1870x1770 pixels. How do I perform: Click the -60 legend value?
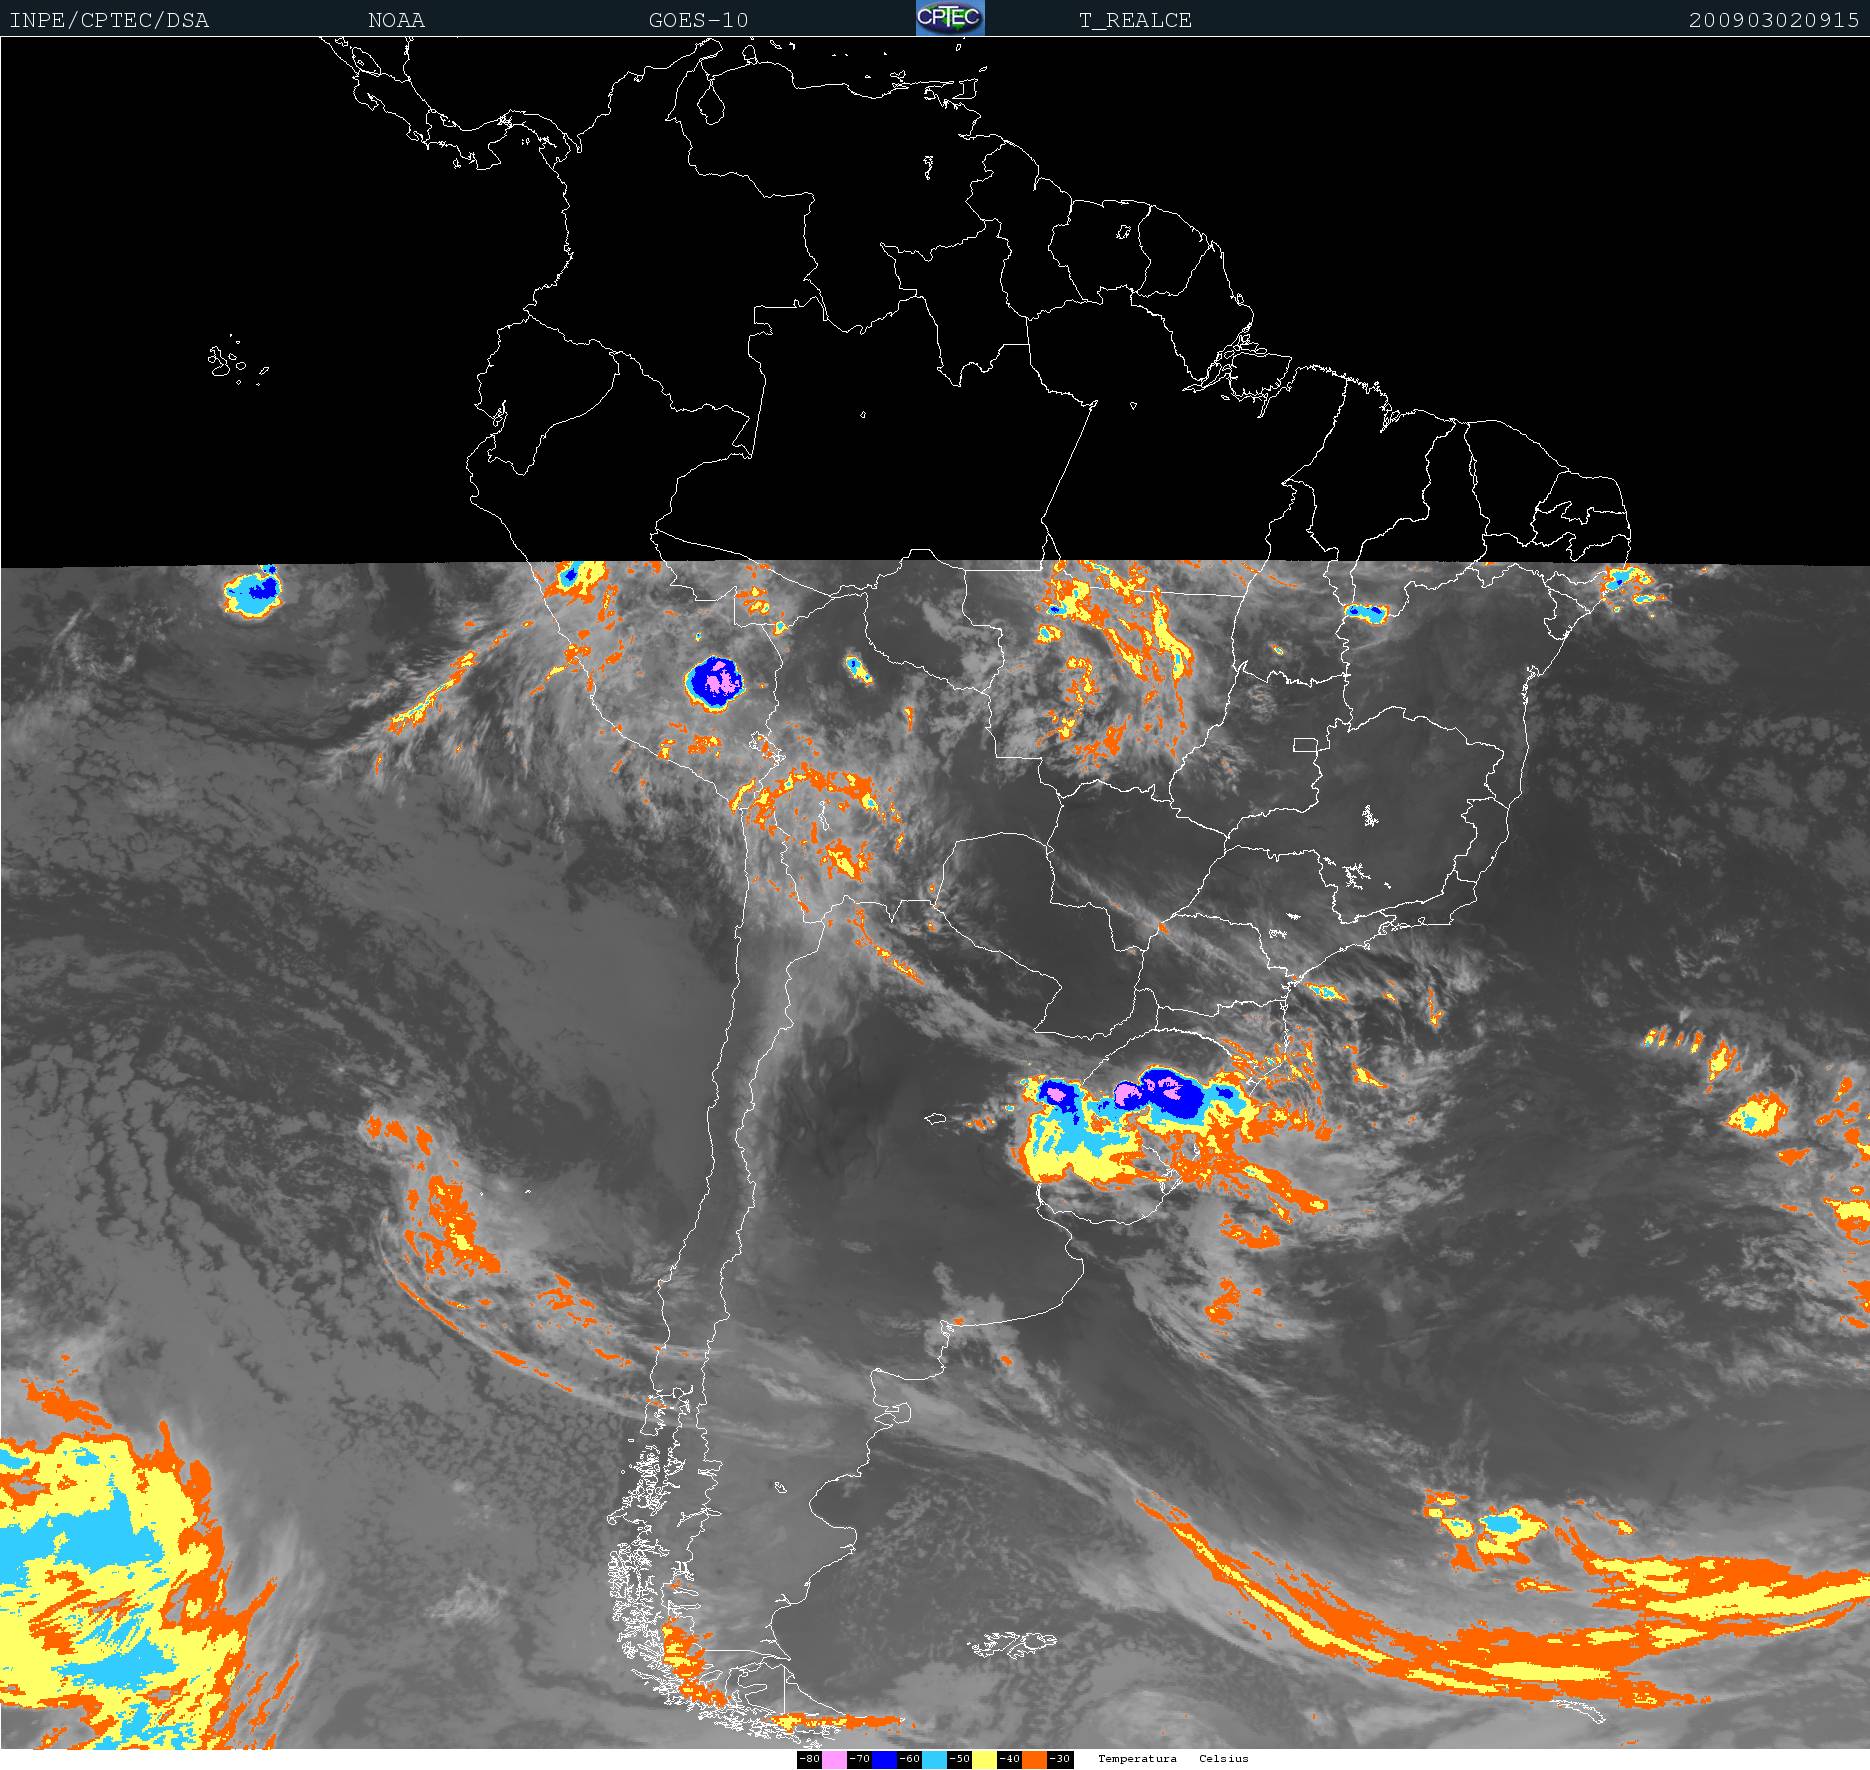pos(909,1759)
